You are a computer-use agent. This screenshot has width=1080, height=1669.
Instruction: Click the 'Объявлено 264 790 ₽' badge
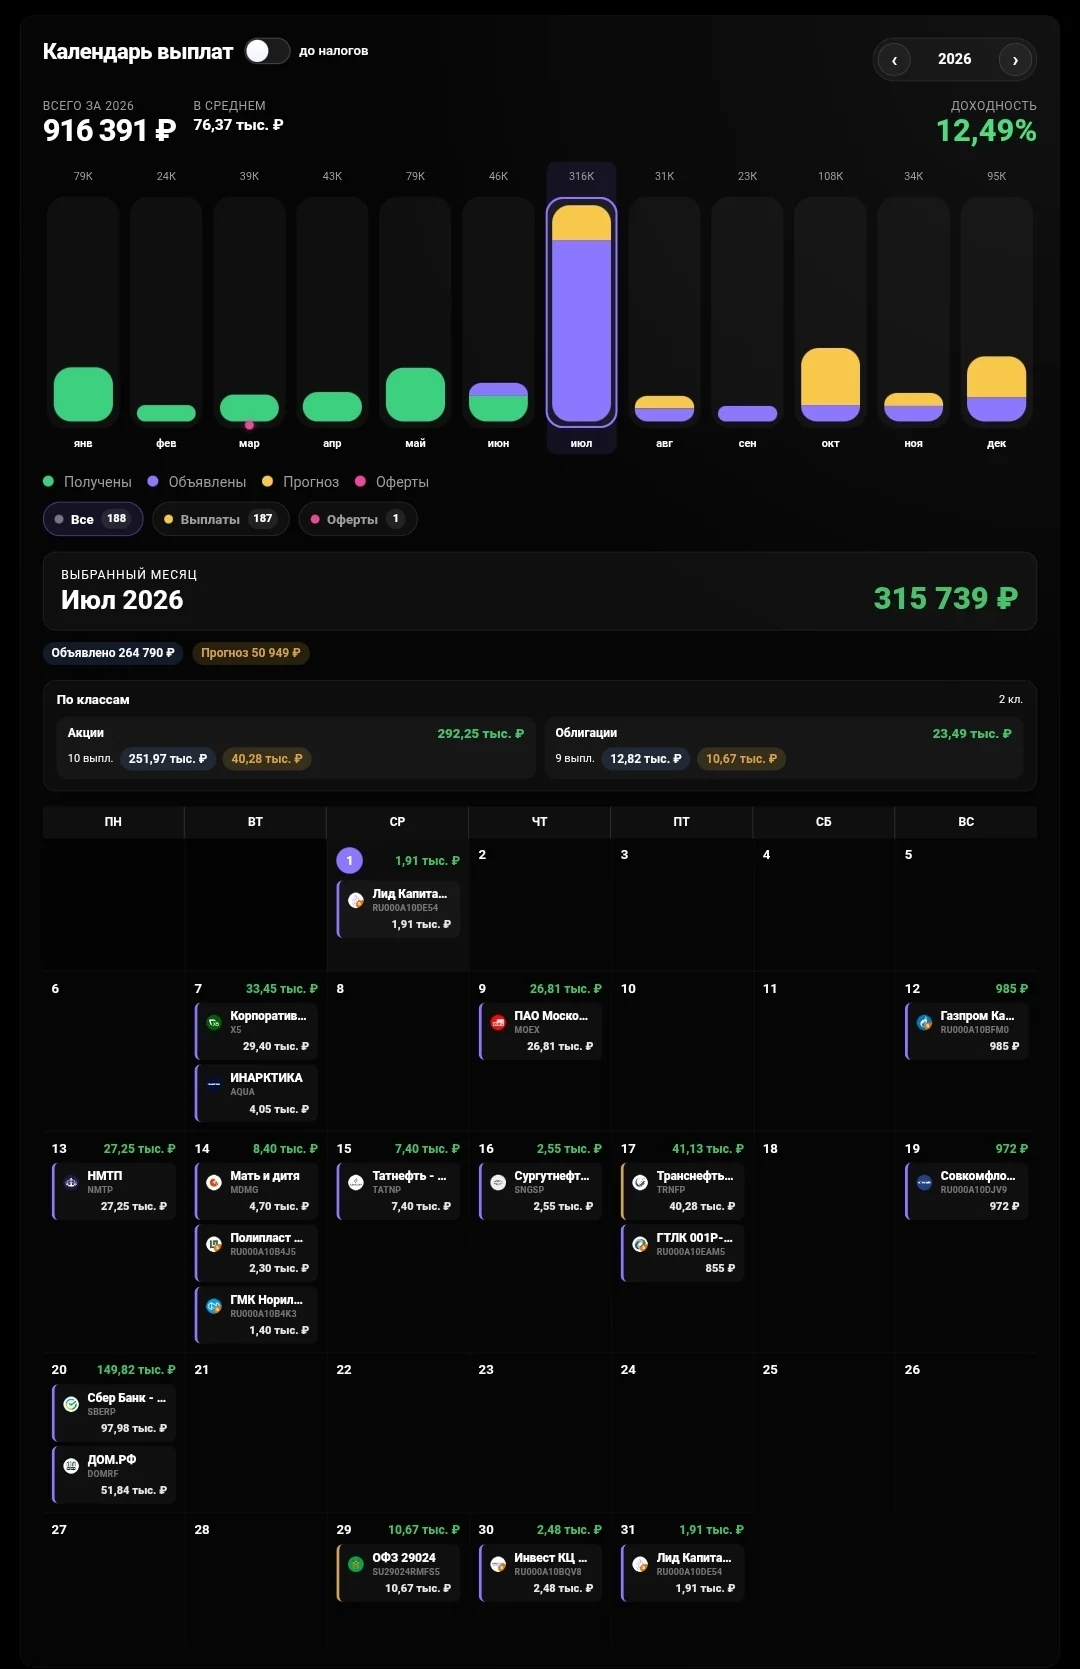(x=113, y=653)
